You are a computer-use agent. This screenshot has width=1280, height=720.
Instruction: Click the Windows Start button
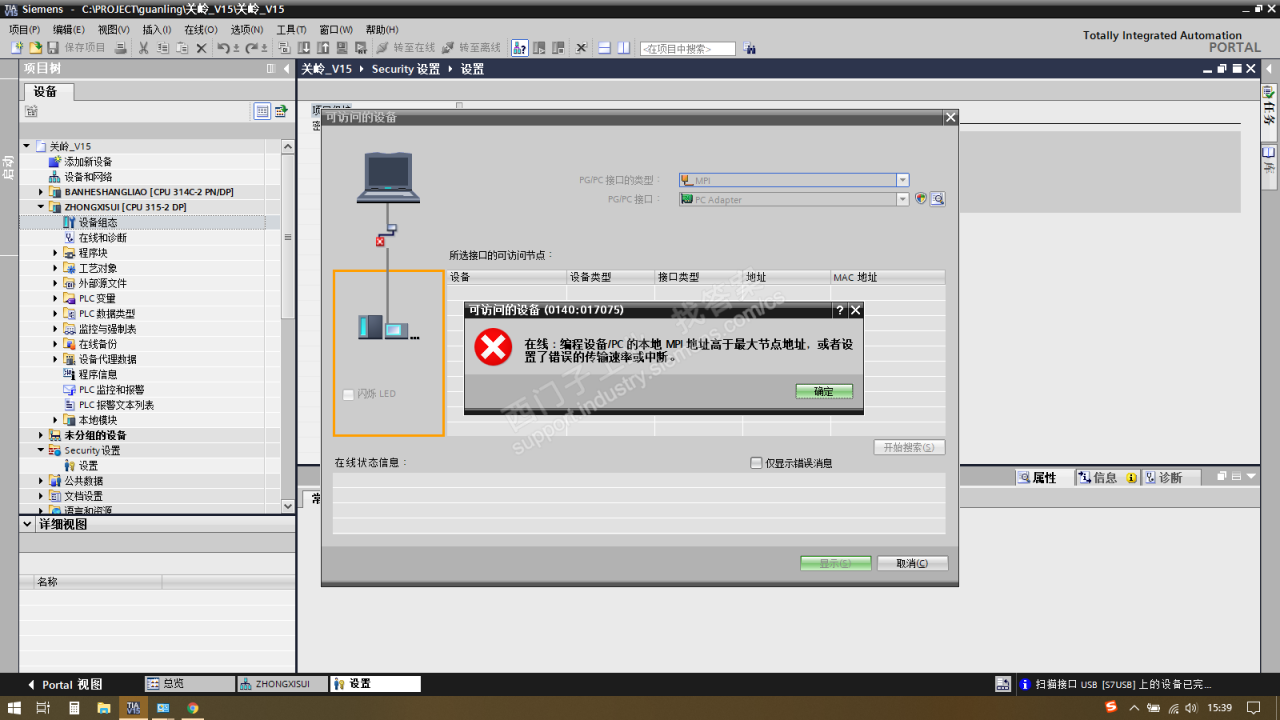14,708
